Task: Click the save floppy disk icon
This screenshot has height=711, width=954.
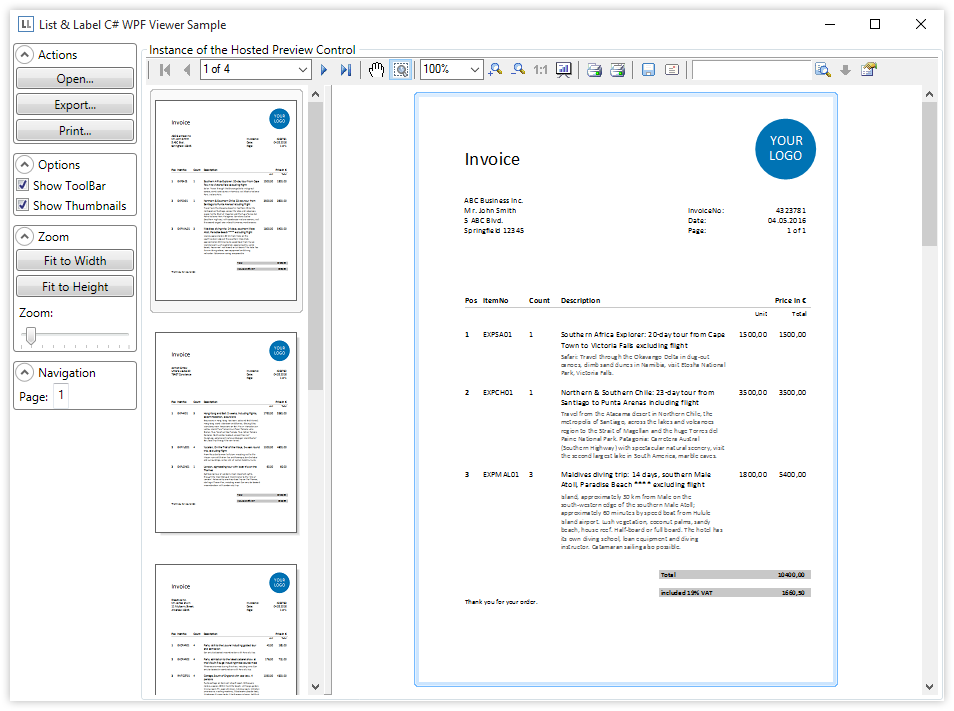Action: point(649,70)
